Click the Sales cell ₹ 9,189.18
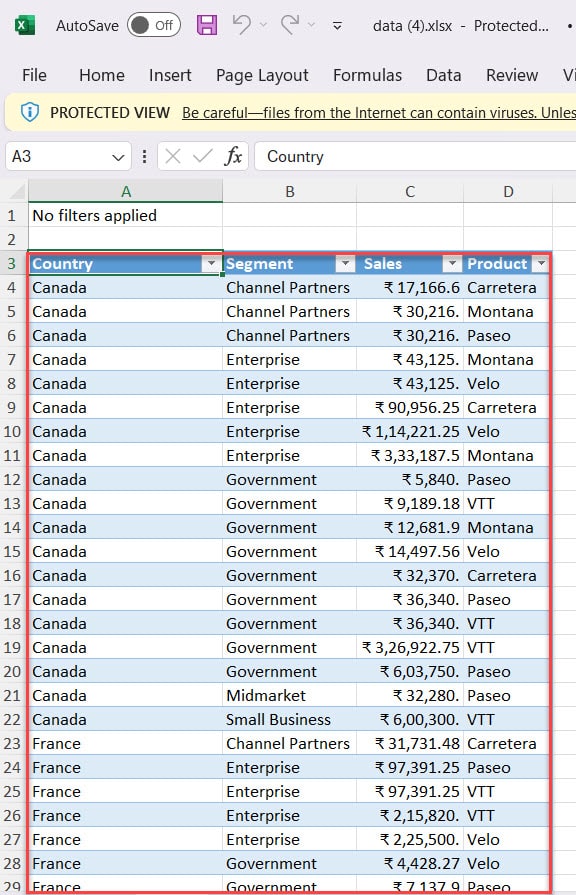 click(x=410, y=503)
